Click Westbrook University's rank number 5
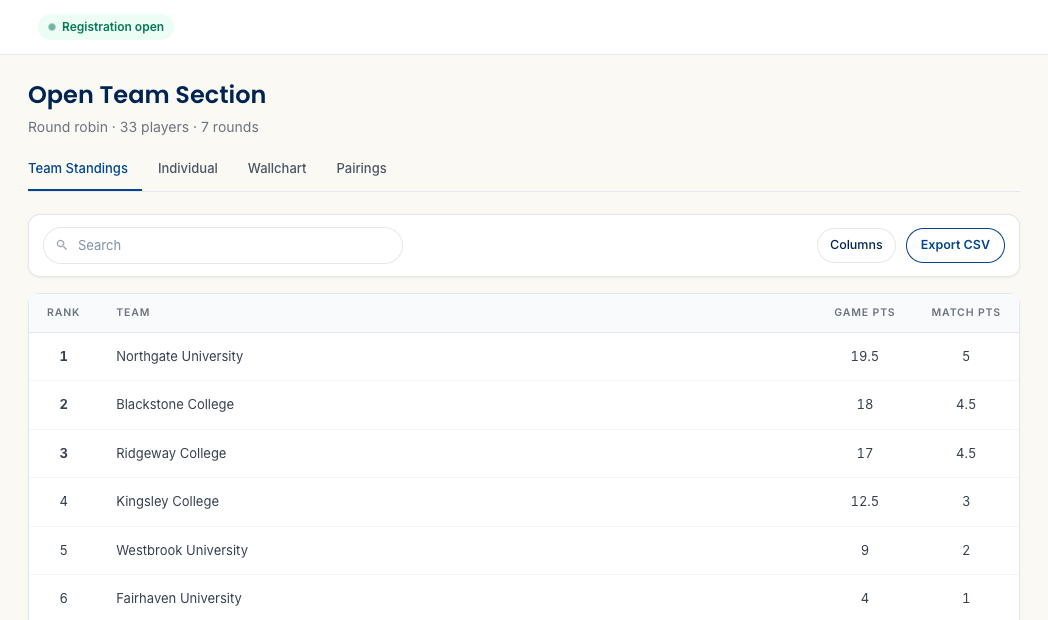 pyautogui.click(x=63, y=550)
